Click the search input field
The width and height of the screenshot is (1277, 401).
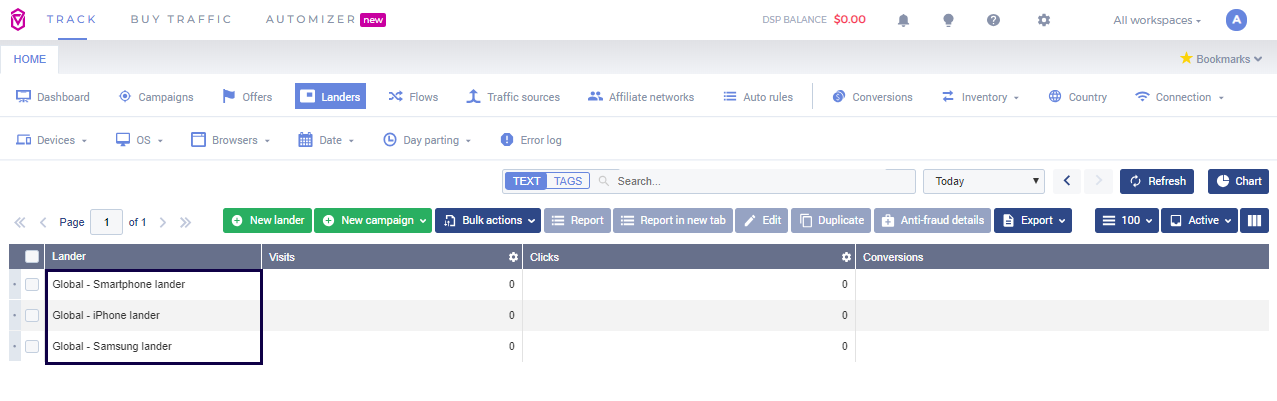click(x=760, y=181)
